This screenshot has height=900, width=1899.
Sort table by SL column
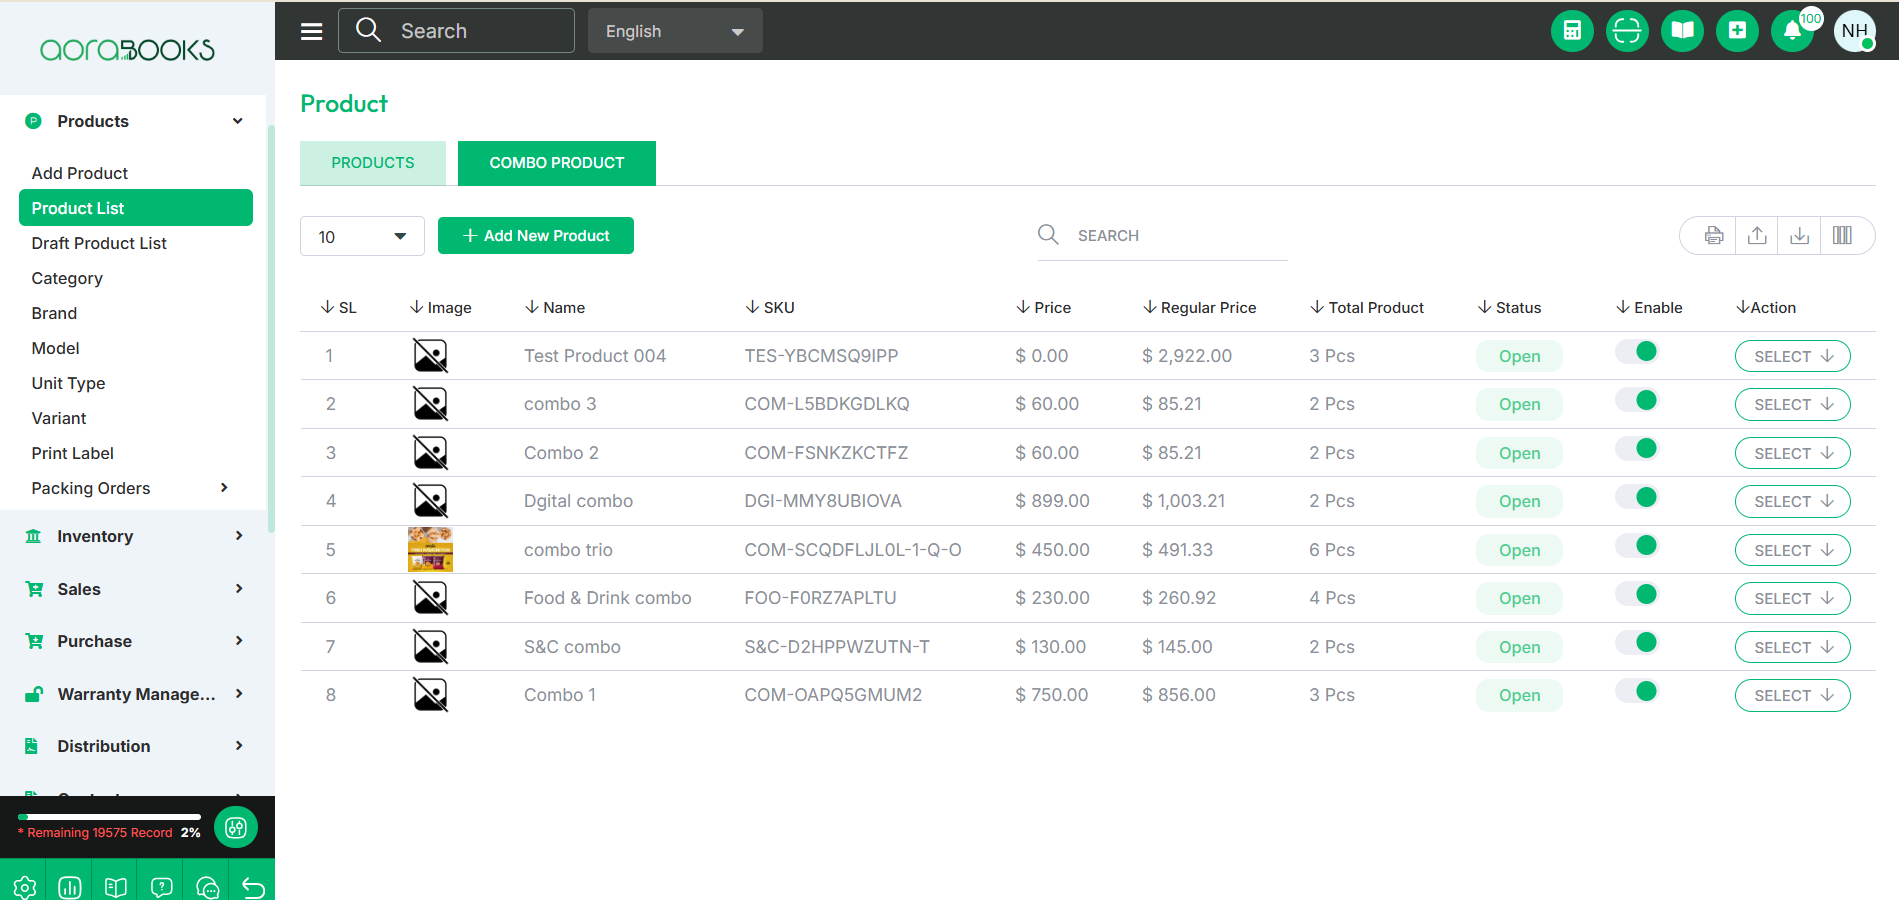pyautogui.click(x=338, y=308)
